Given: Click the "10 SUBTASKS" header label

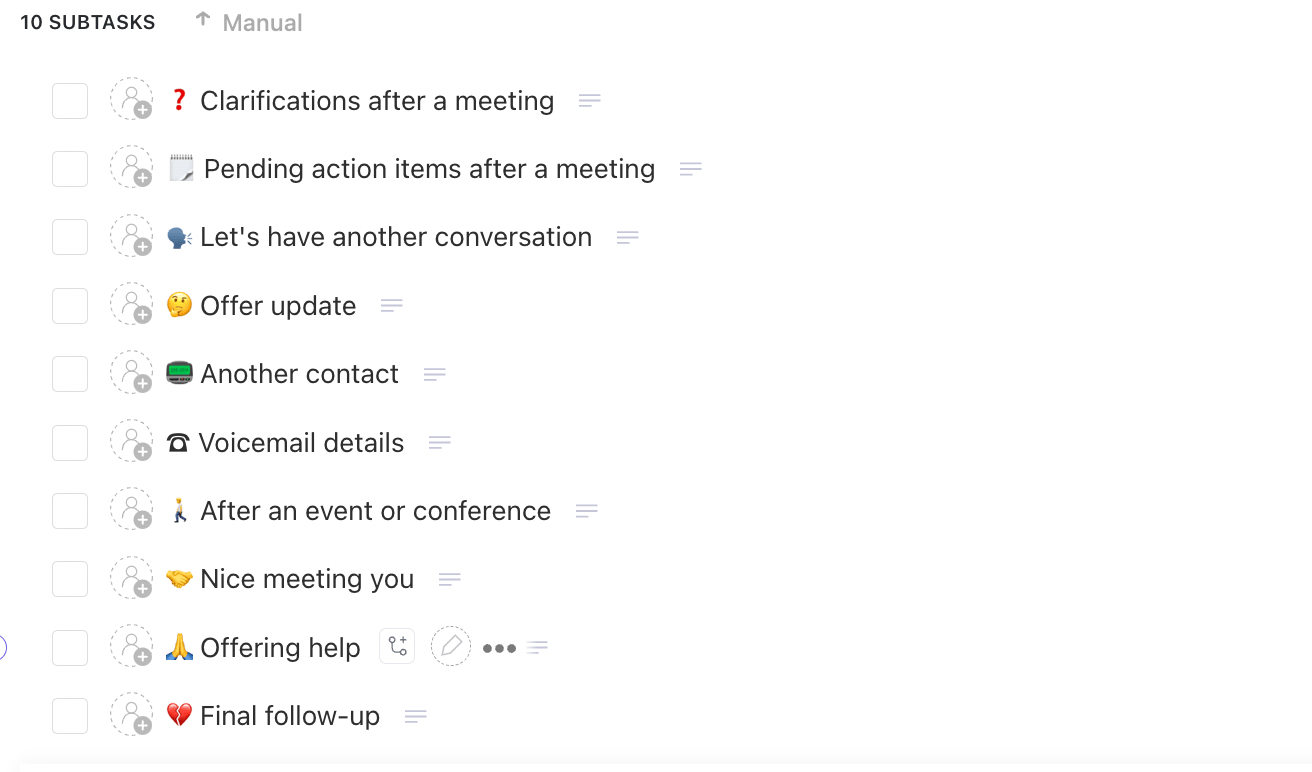Looking at the screenshot, I should point(88,22).
